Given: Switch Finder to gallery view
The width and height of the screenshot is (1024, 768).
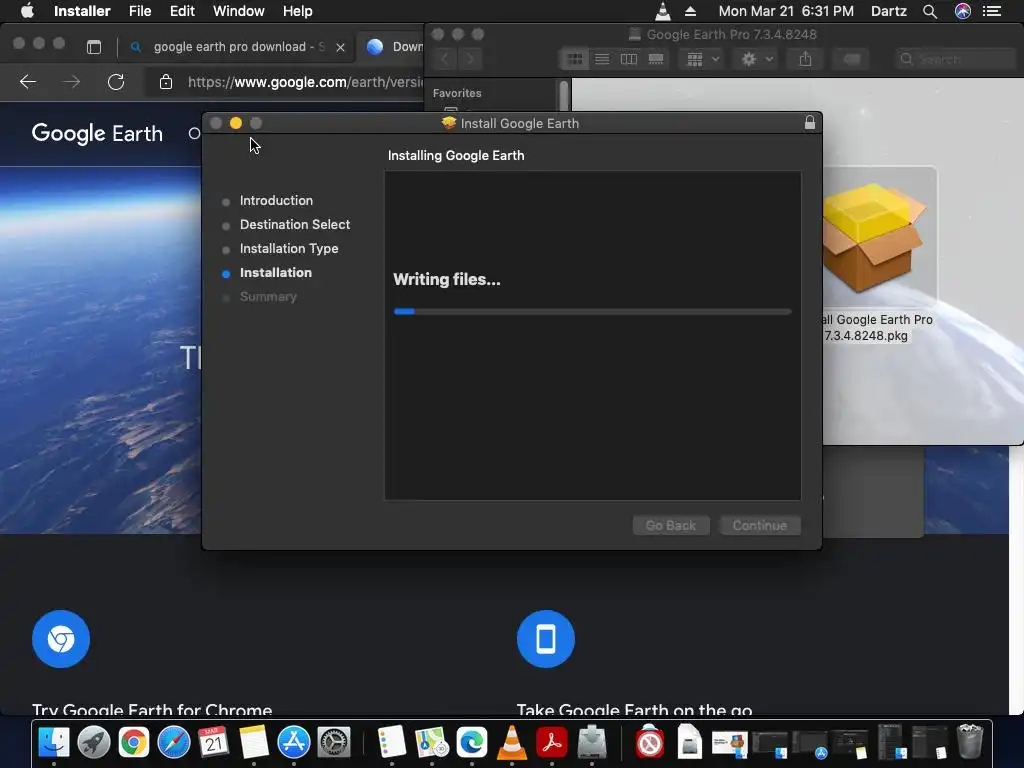Looking at the screenshot, I should (656, 59).
